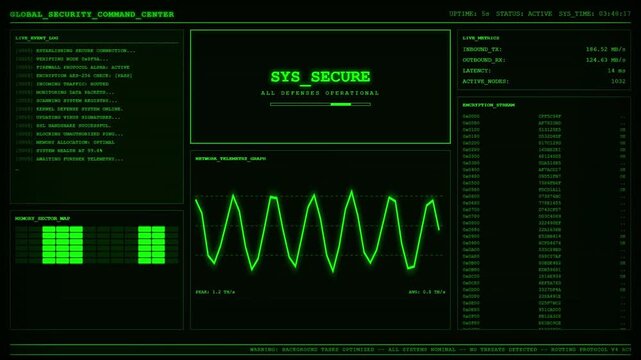The height and width of the screenshot is (360, 641).
Task: Select log entry SCANNING SYSTEM REGISTRY
Action: tap(66, 101)
